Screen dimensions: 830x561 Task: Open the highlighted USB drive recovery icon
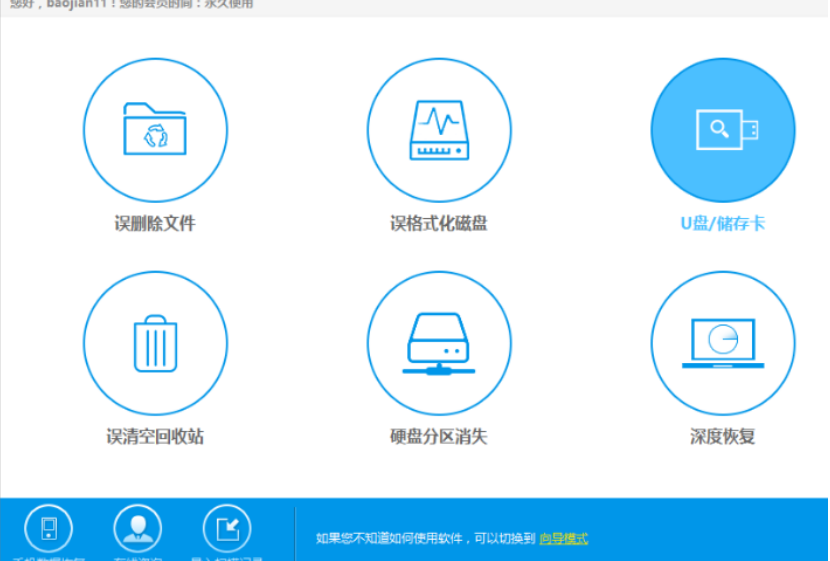click(722, 130)
